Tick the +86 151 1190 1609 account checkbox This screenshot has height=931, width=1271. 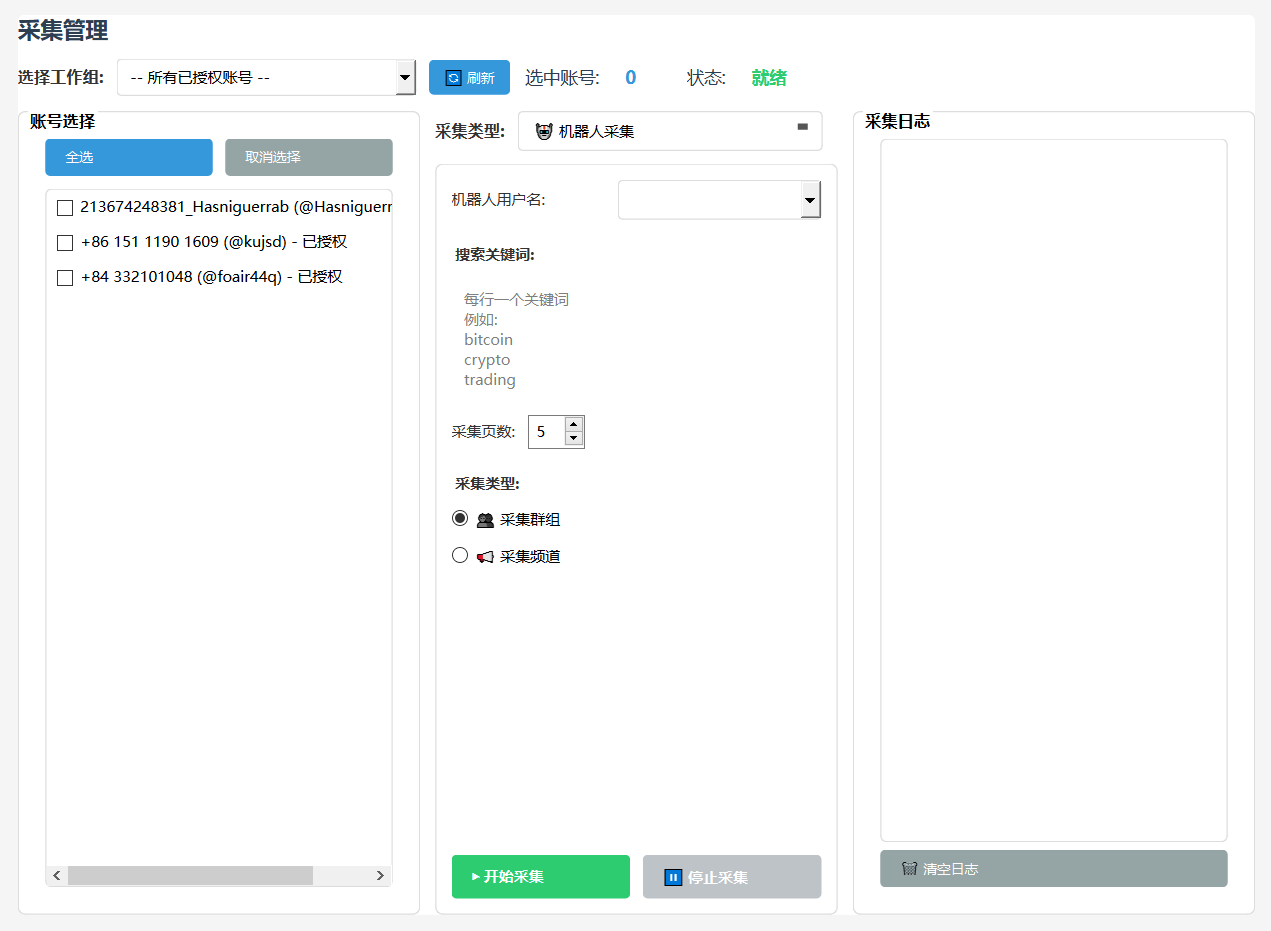[x=65, y=243]
